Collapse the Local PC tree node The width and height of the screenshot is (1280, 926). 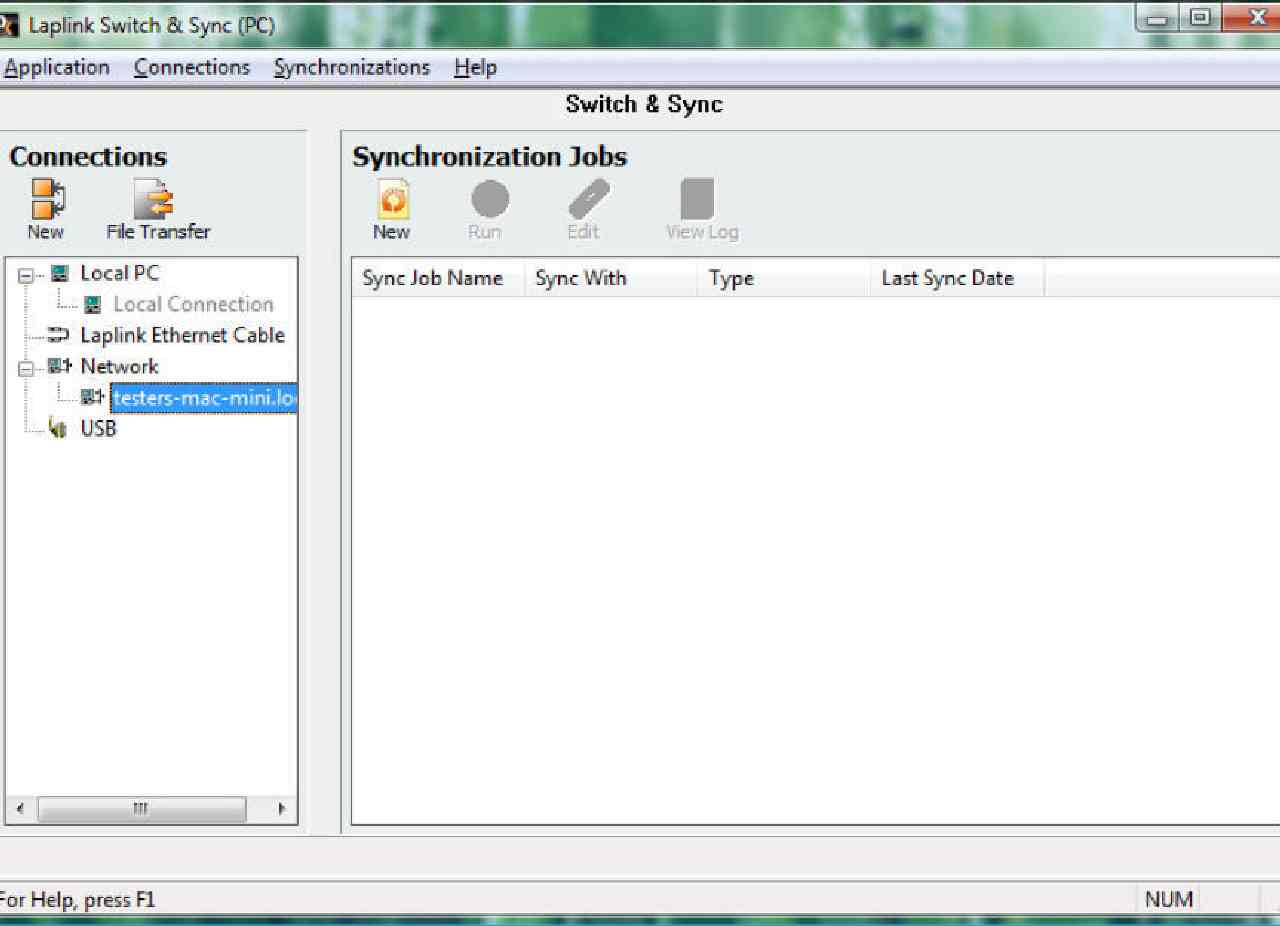[x=26, y=274]
